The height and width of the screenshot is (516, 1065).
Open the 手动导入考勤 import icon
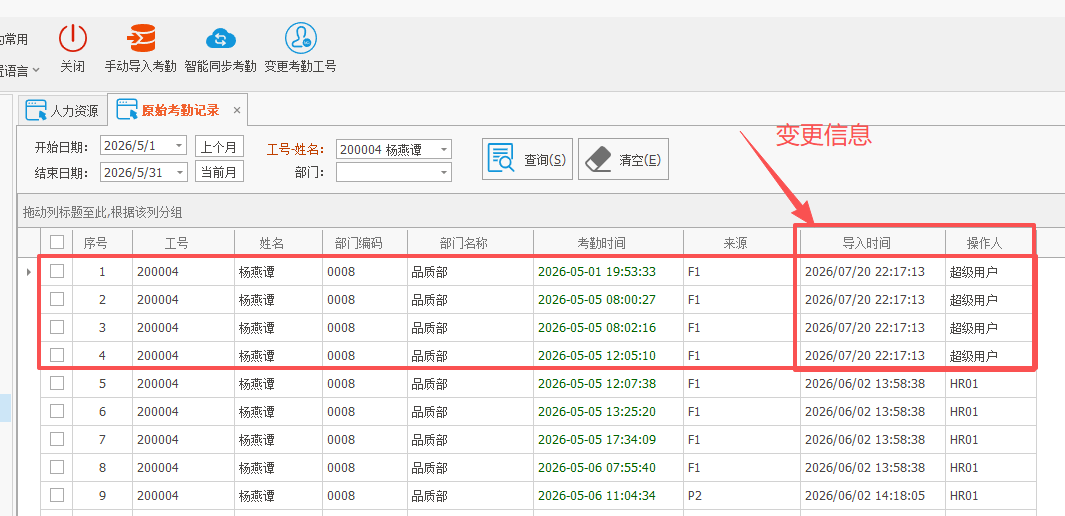pyautogui.click(x=141, y=37)
